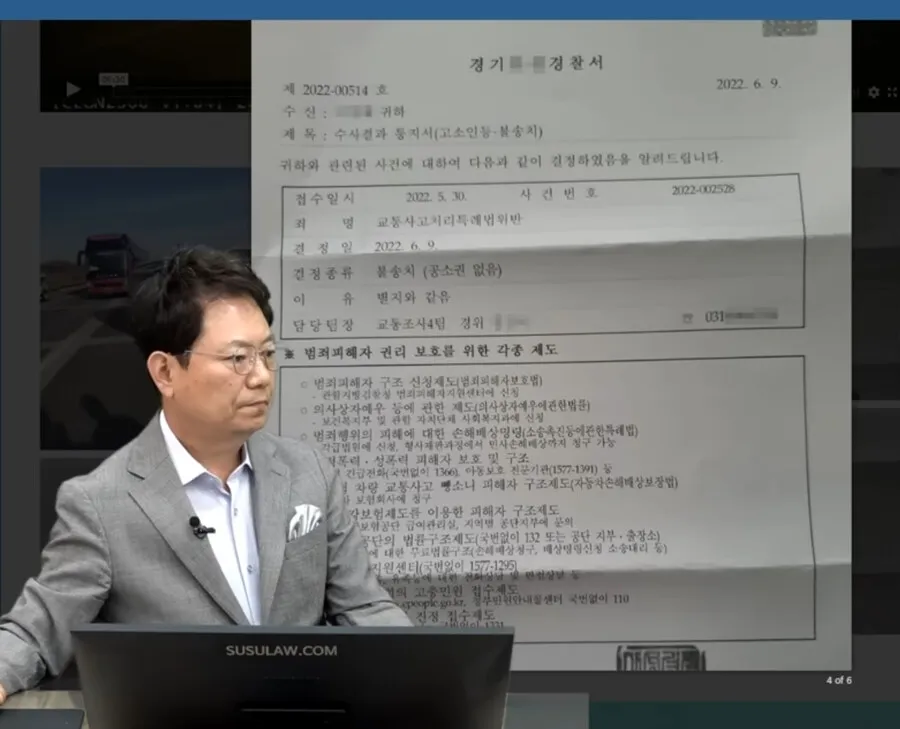Enter fullscreen using the video's expand icon
900x729 pixels.
pos(891,92)
